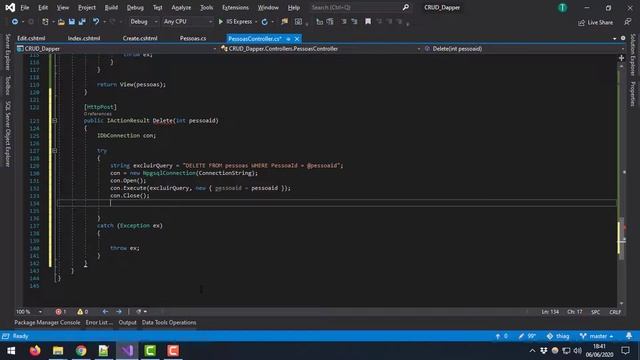Click the browser refresh icon in the toolbar
Viewport: 640px width, 360px height.
[x=264, y=22]
